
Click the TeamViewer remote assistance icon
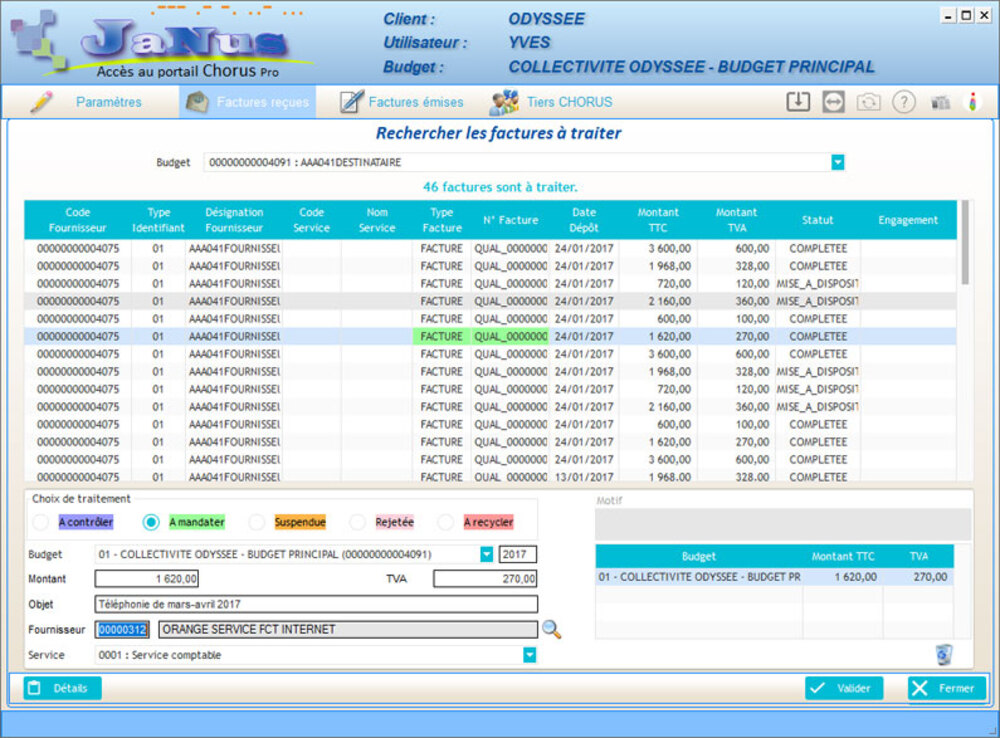coord(833,102)
